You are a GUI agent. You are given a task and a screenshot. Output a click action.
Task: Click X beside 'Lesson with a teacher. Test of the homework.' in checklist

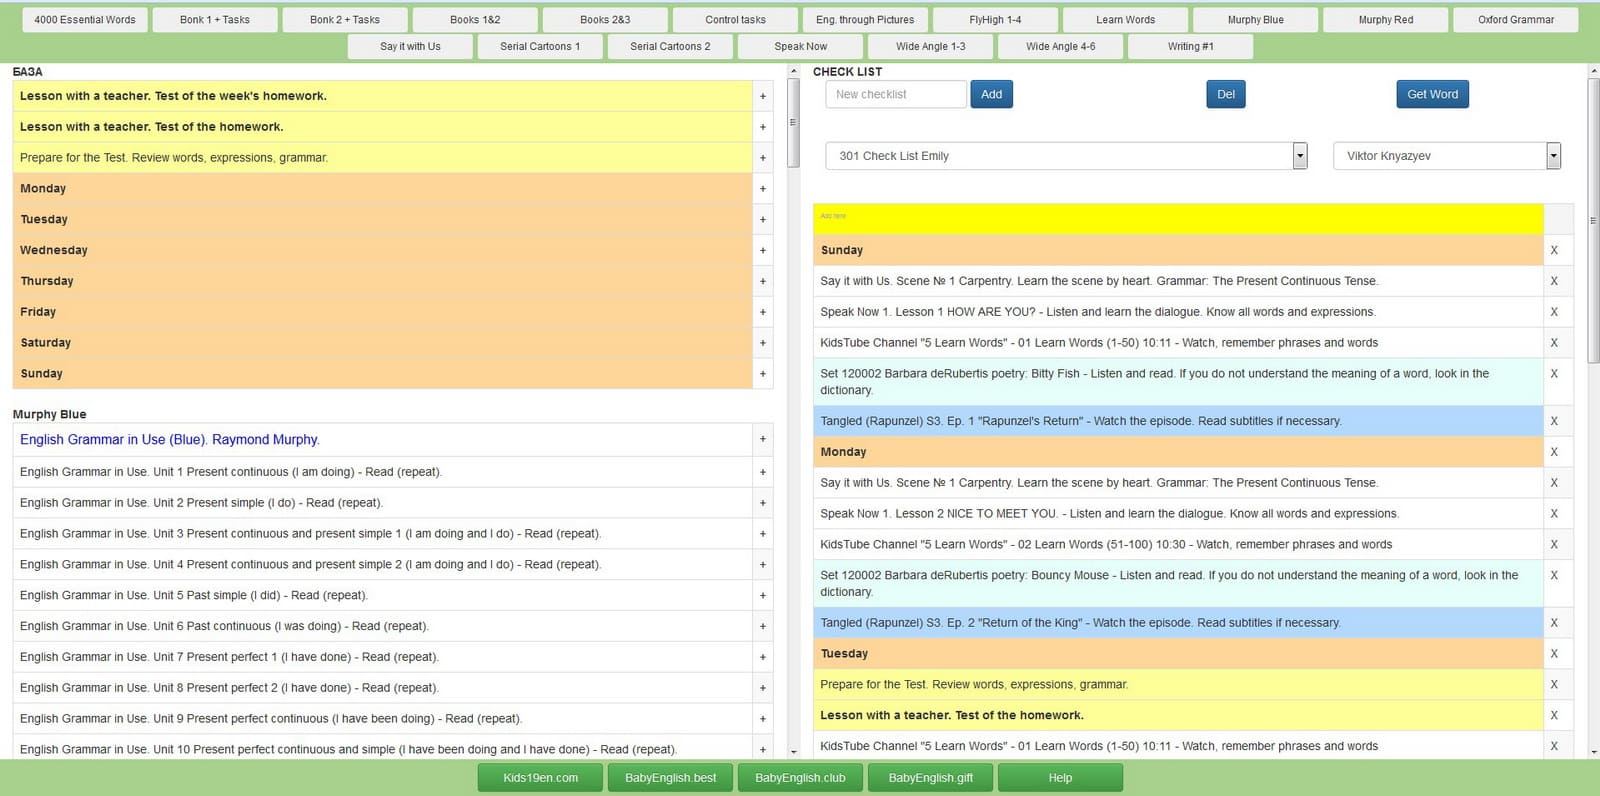[x=1554, y=715]
